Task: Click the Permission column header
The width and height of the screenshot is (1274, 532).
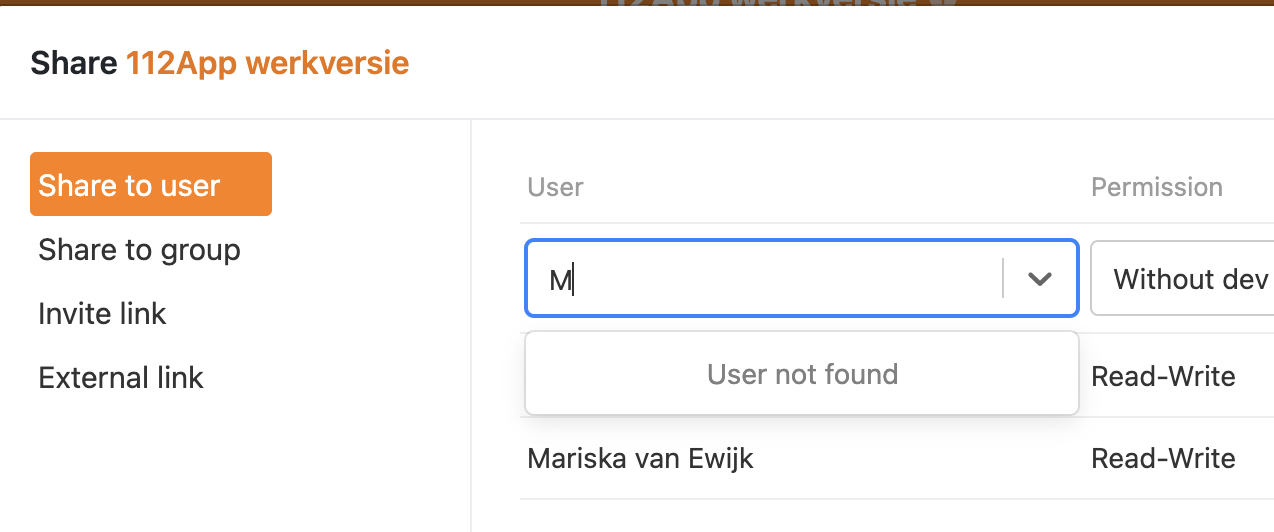Action: click(1156, 187)
